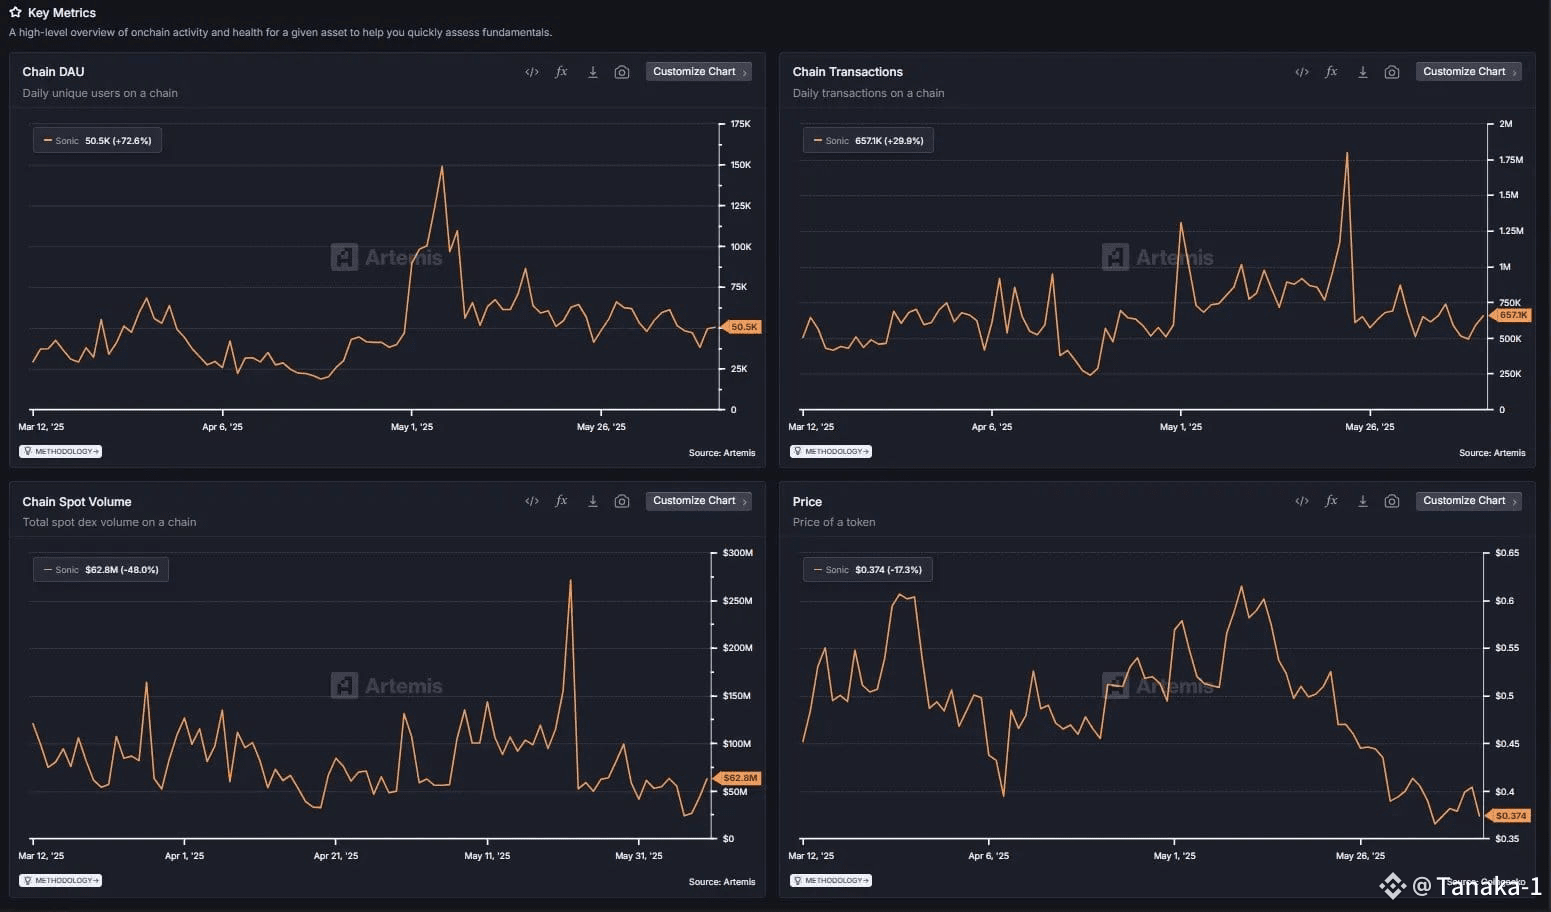This screenshot has width=1551, height=912.
Task: Open Methodology link under Chain DAU chart
Action: [x=61, y=452]
